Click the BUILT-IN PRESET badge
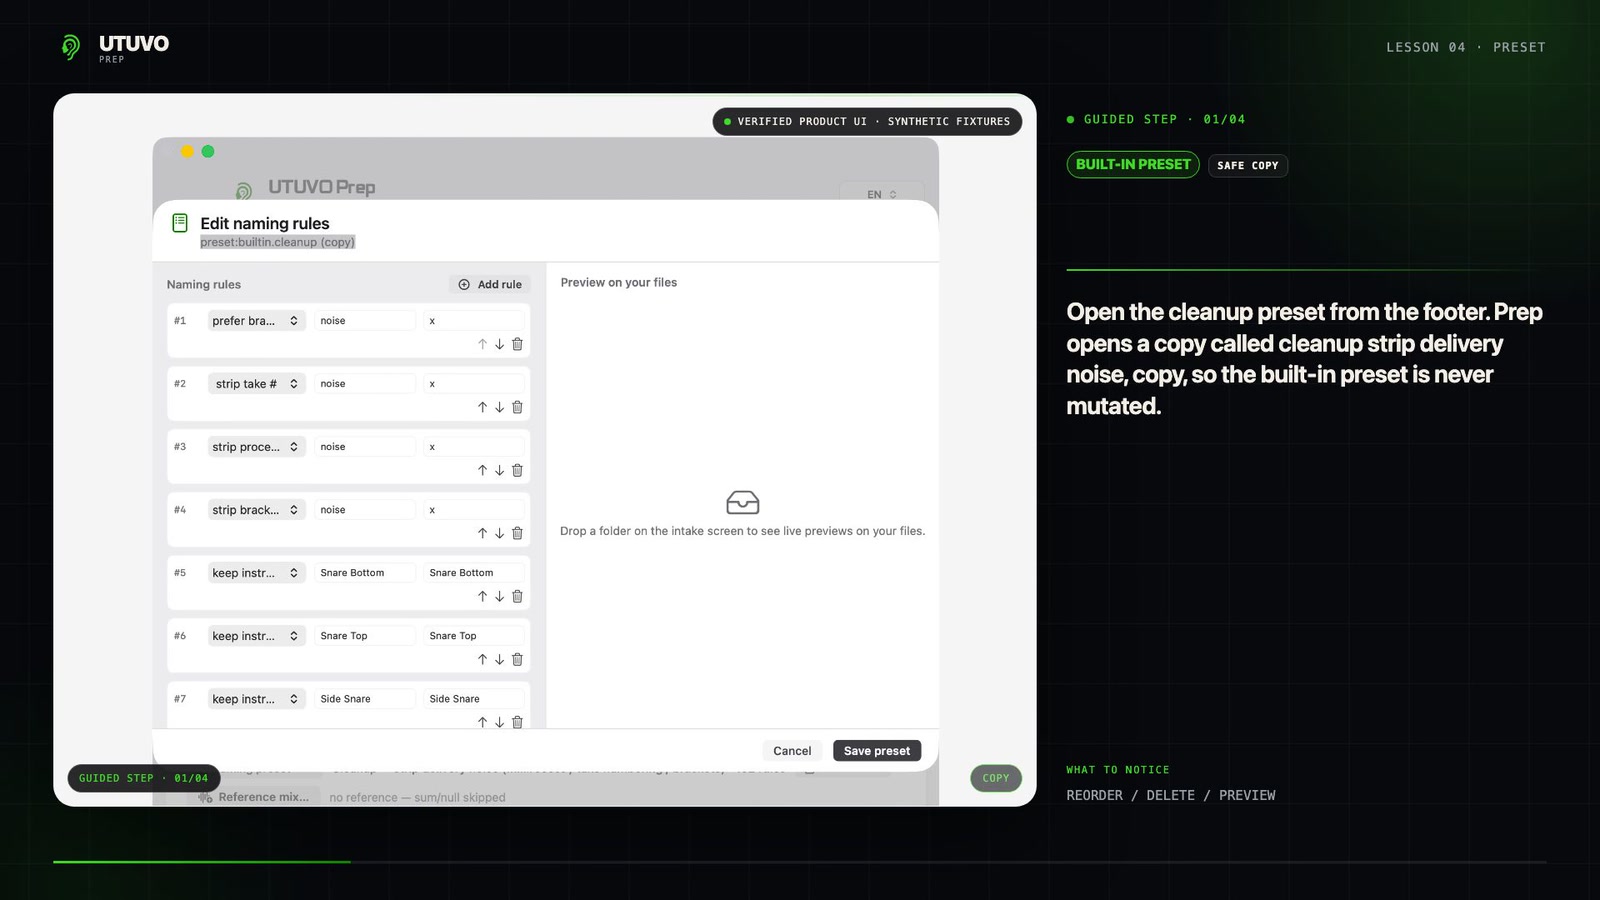 coord(1133,165)
